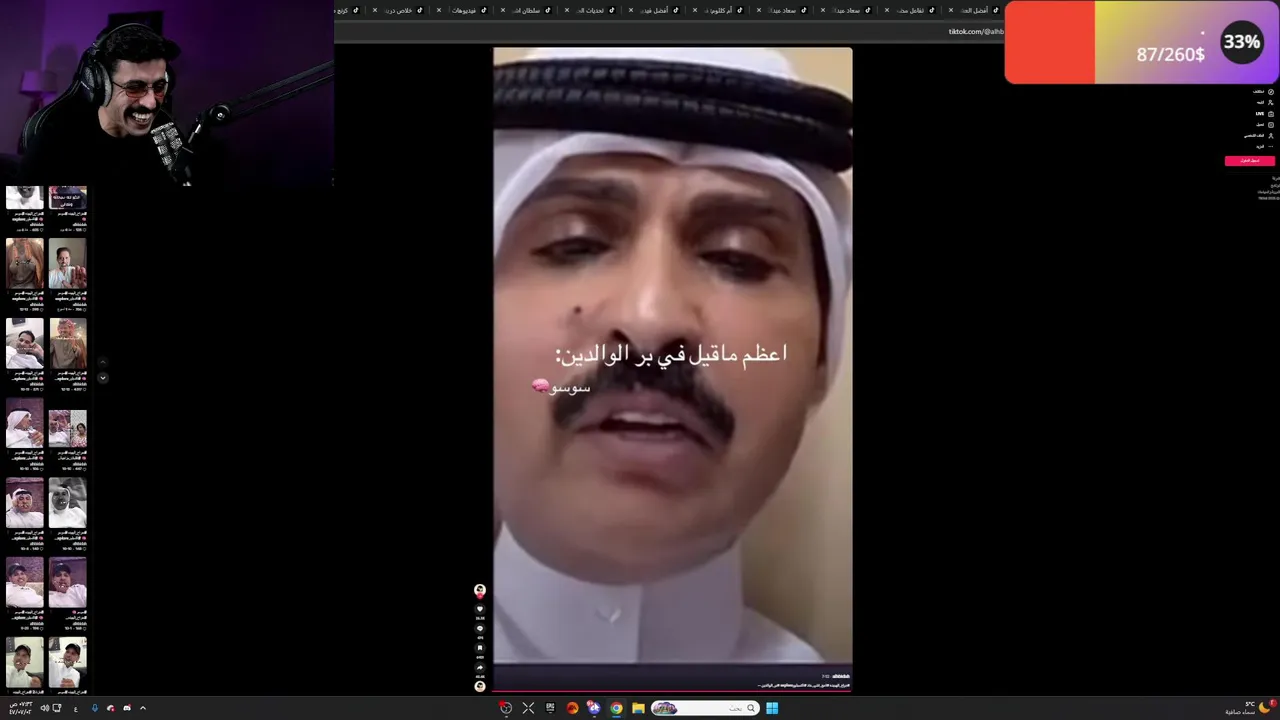Switch to the 'خلاص درب' browser tab
This screenshot has width=1280, height=720.
pos(395,10)
